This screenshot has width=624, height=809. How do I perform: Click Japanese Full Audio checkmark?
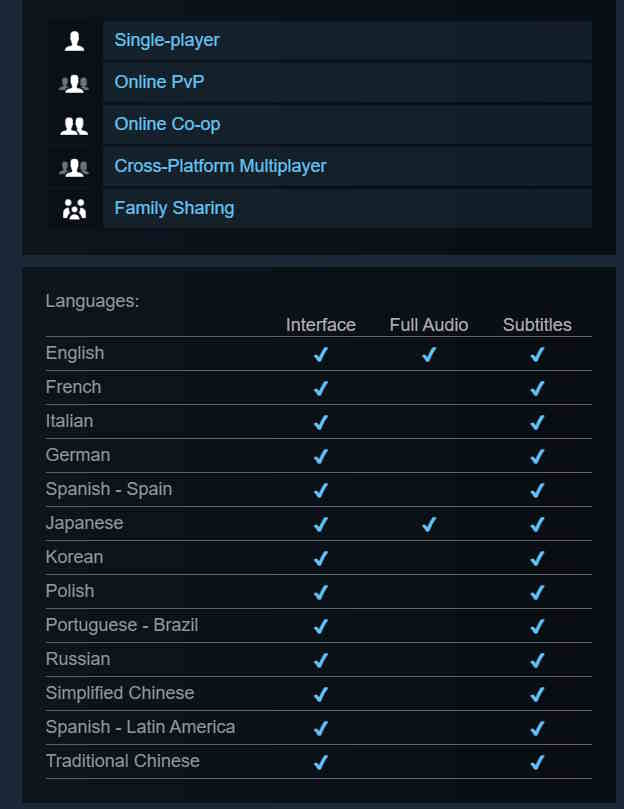[429, 524]
